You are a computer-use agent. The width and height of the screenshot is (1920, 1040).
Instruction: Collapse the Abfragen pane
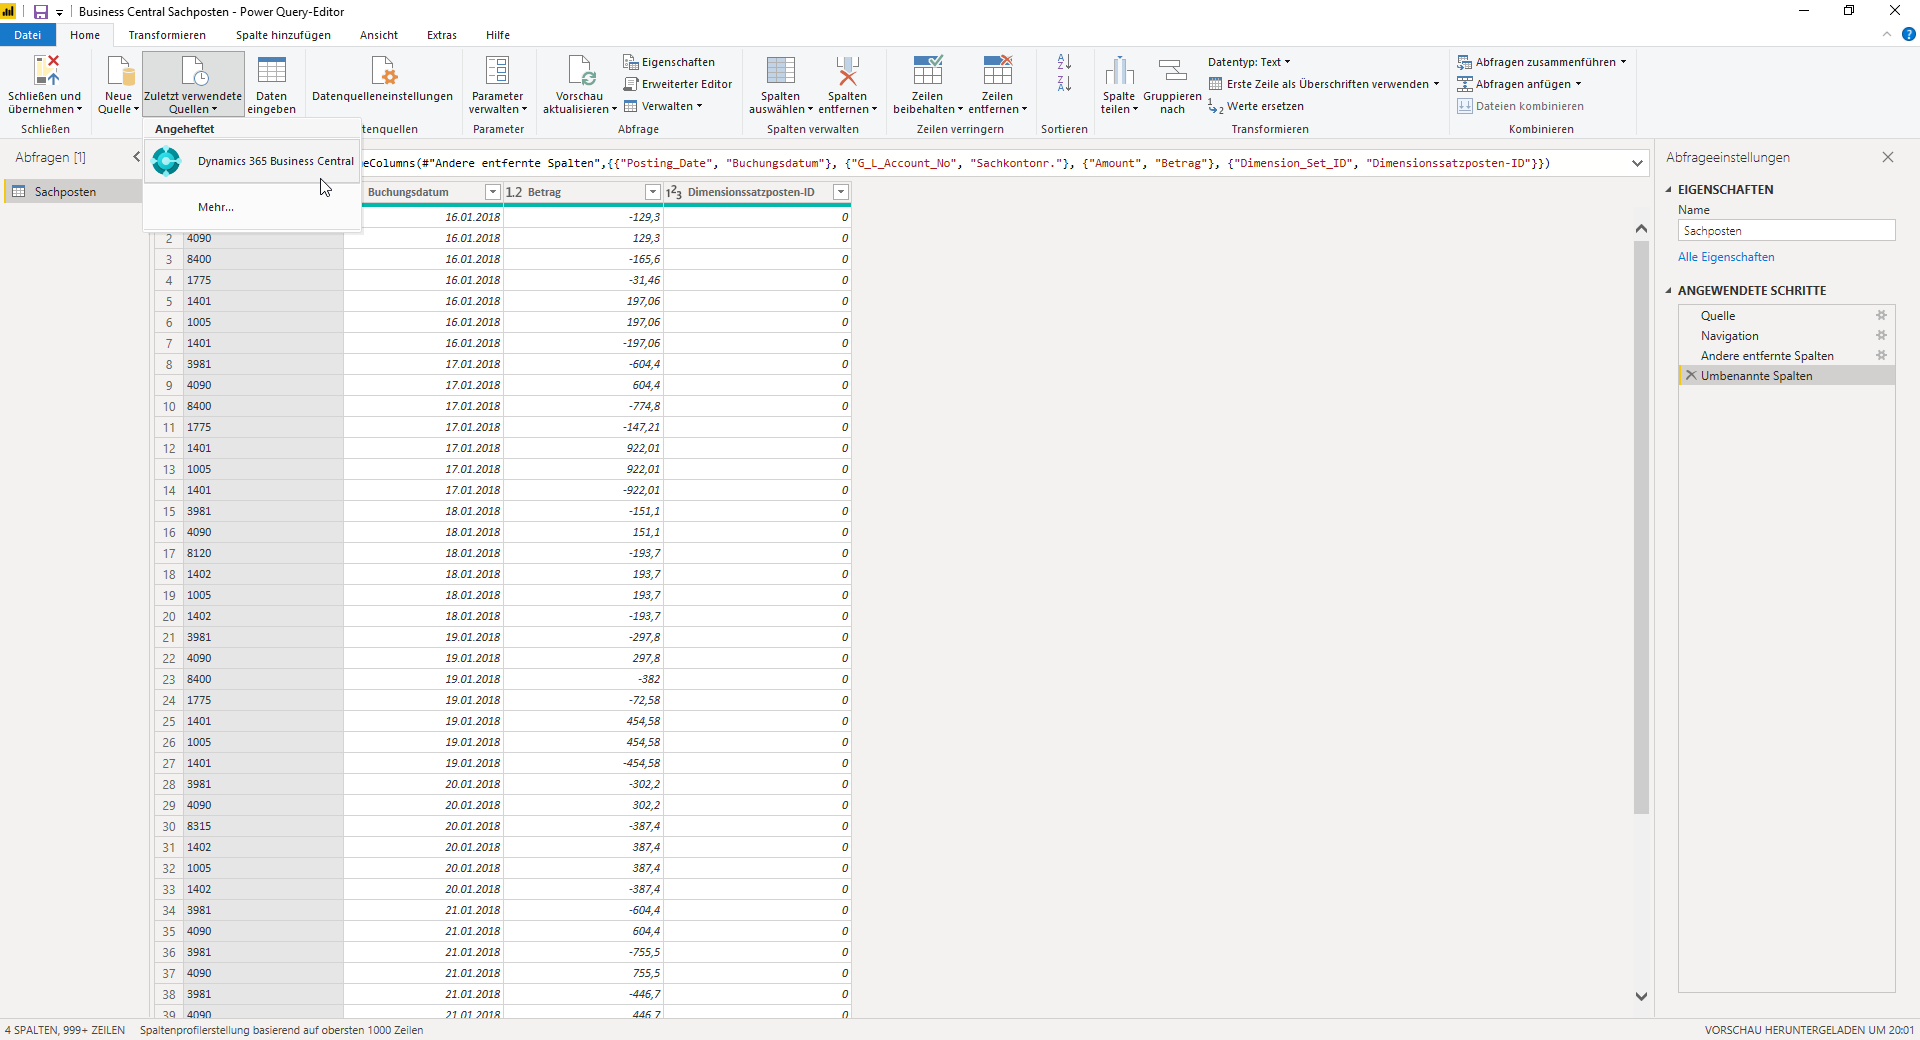point(136,157)
